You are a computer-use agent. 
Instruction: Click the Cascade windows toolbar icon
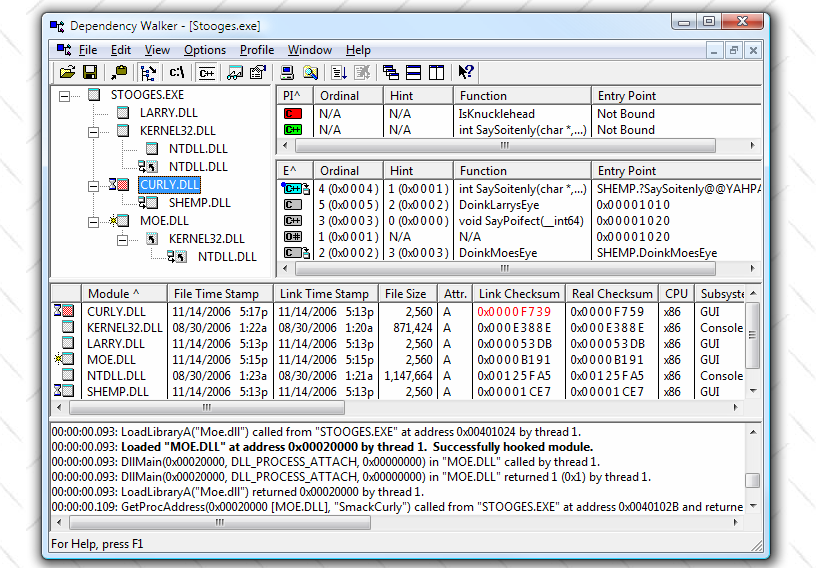(x=390, y=72)
